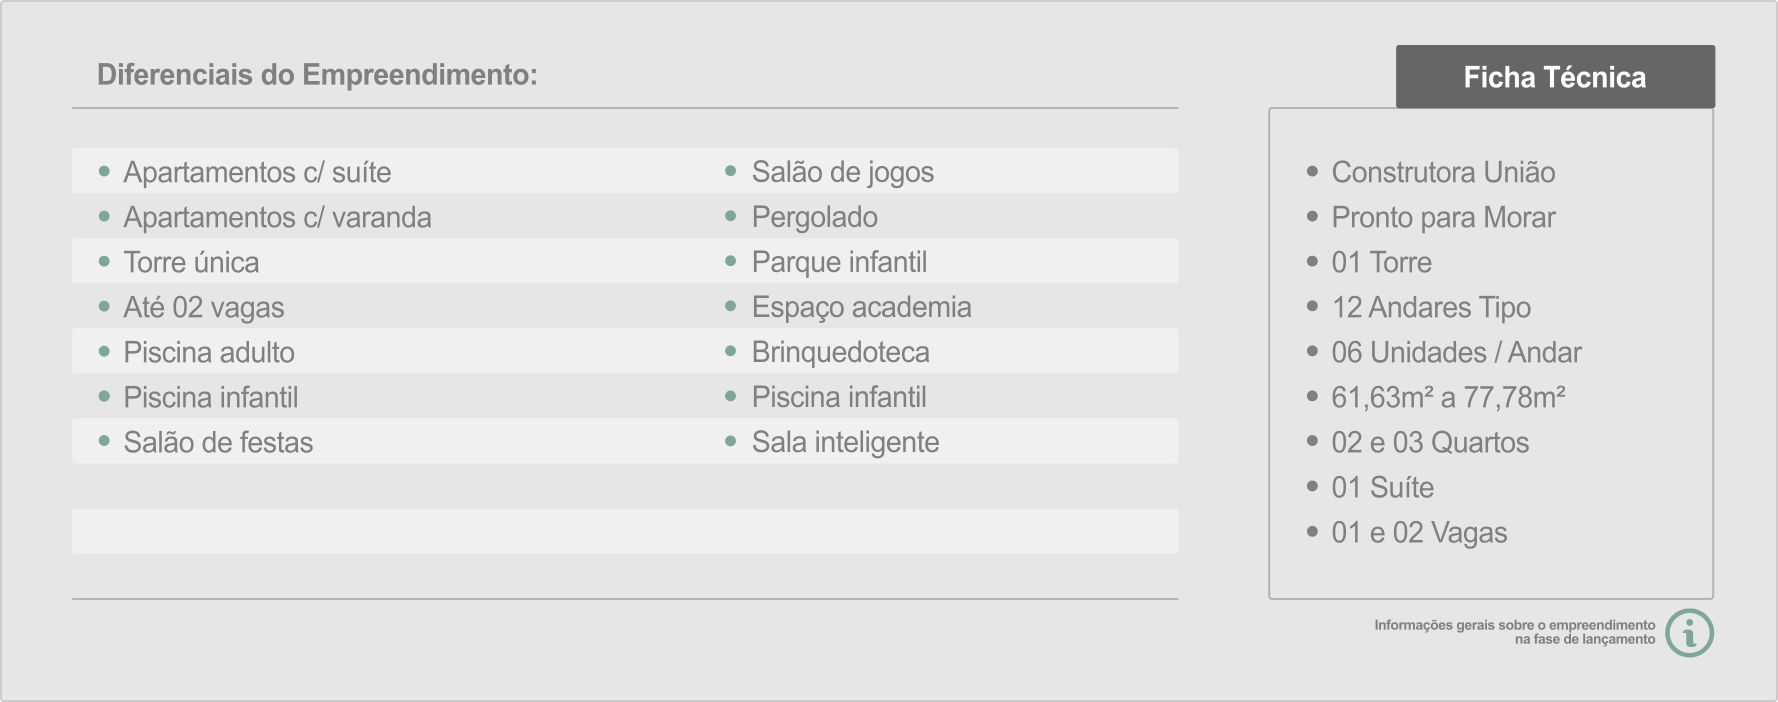Click the Informações gerais sobre o empreendimento text
This screenshot has width=1778, height=702.
point(1514,625)
